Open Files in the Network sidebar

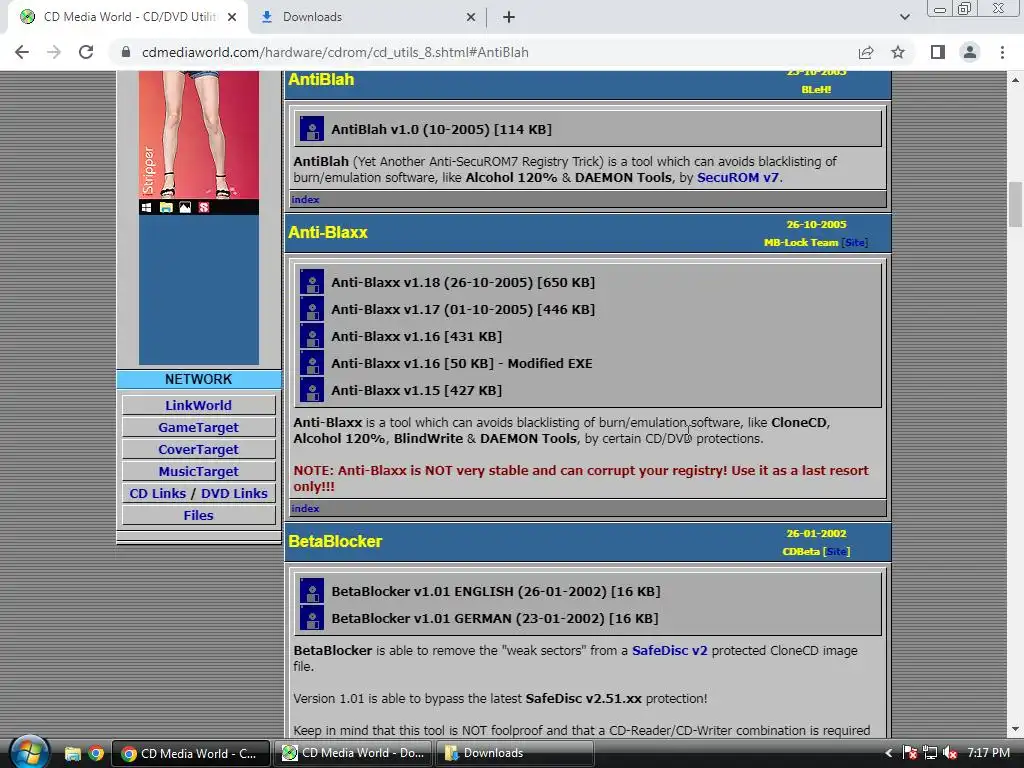[199, 515]
